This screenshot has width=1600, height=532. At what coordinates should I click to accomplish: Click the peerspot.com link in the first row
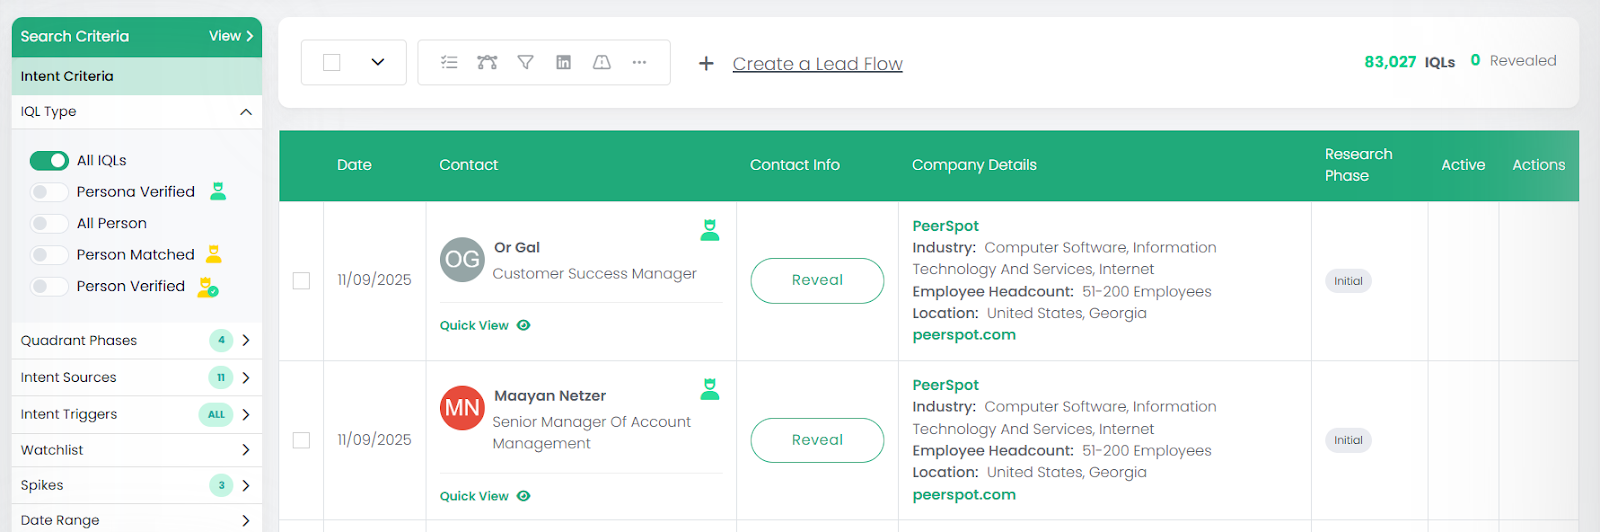click(x=964, y=335)
